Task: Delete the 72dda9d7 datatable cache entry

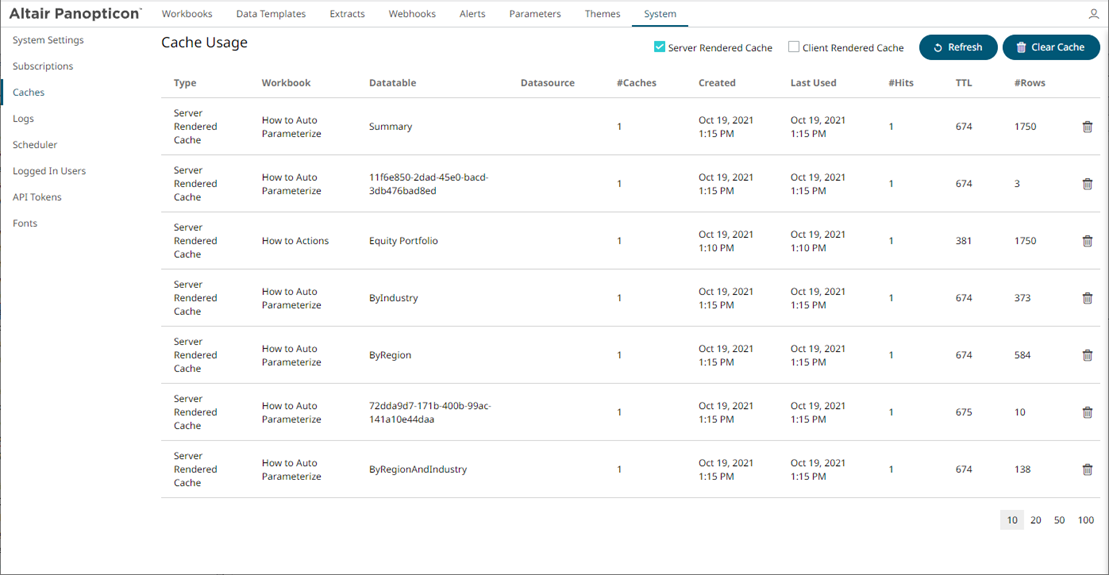Action: pos(1087,412)
